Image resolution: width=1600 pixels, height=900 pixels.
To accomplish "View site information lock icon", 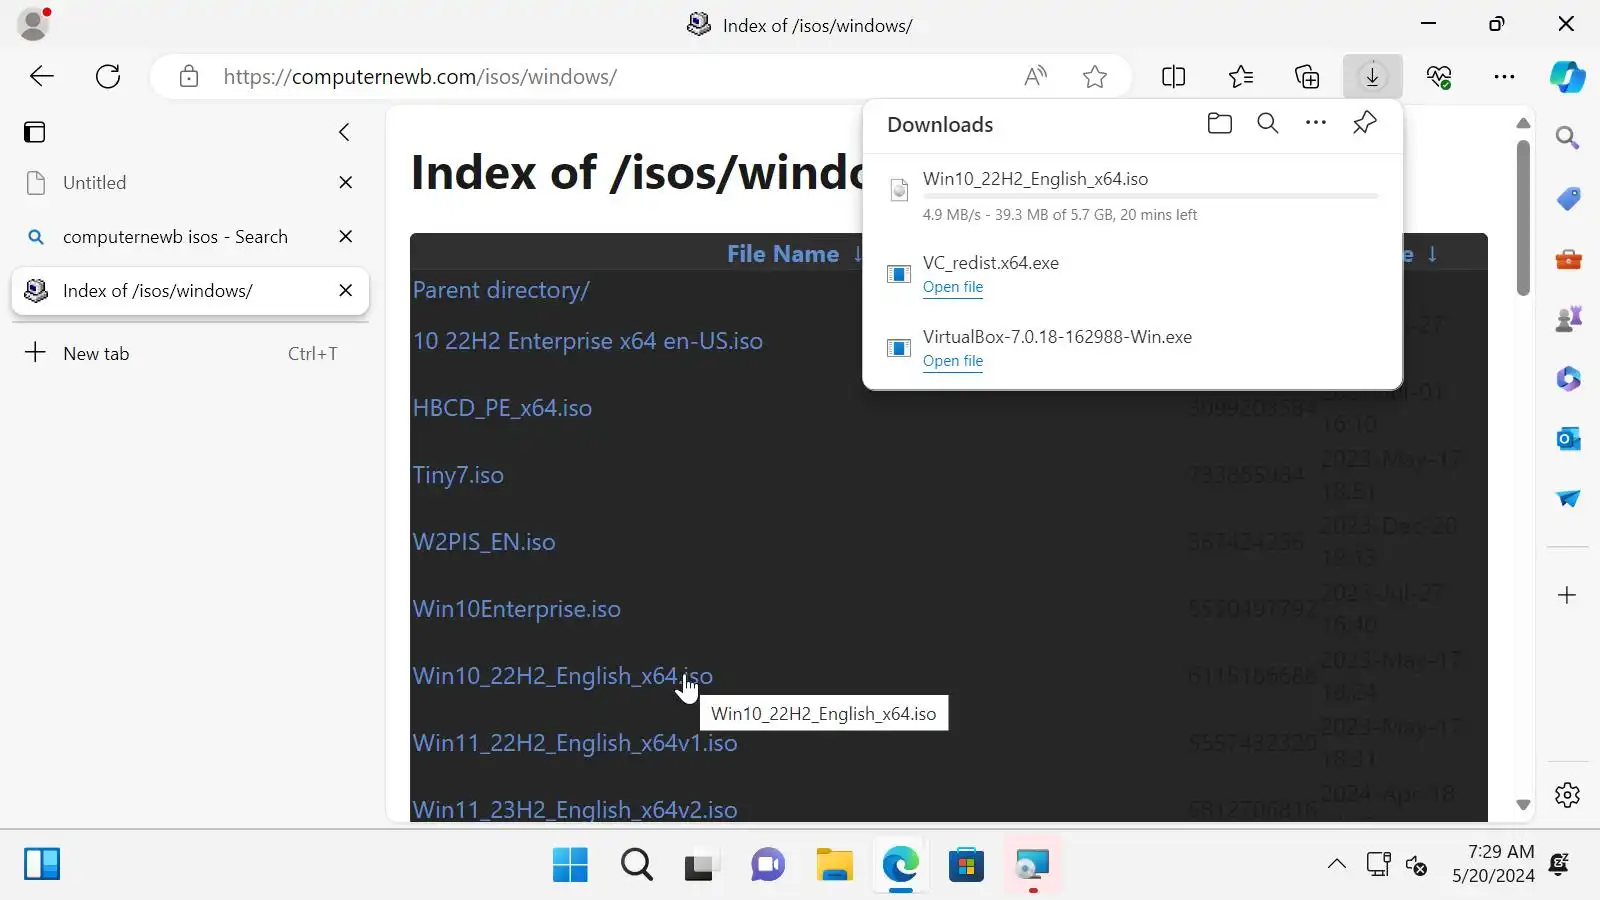I will (x=189, y=77).
